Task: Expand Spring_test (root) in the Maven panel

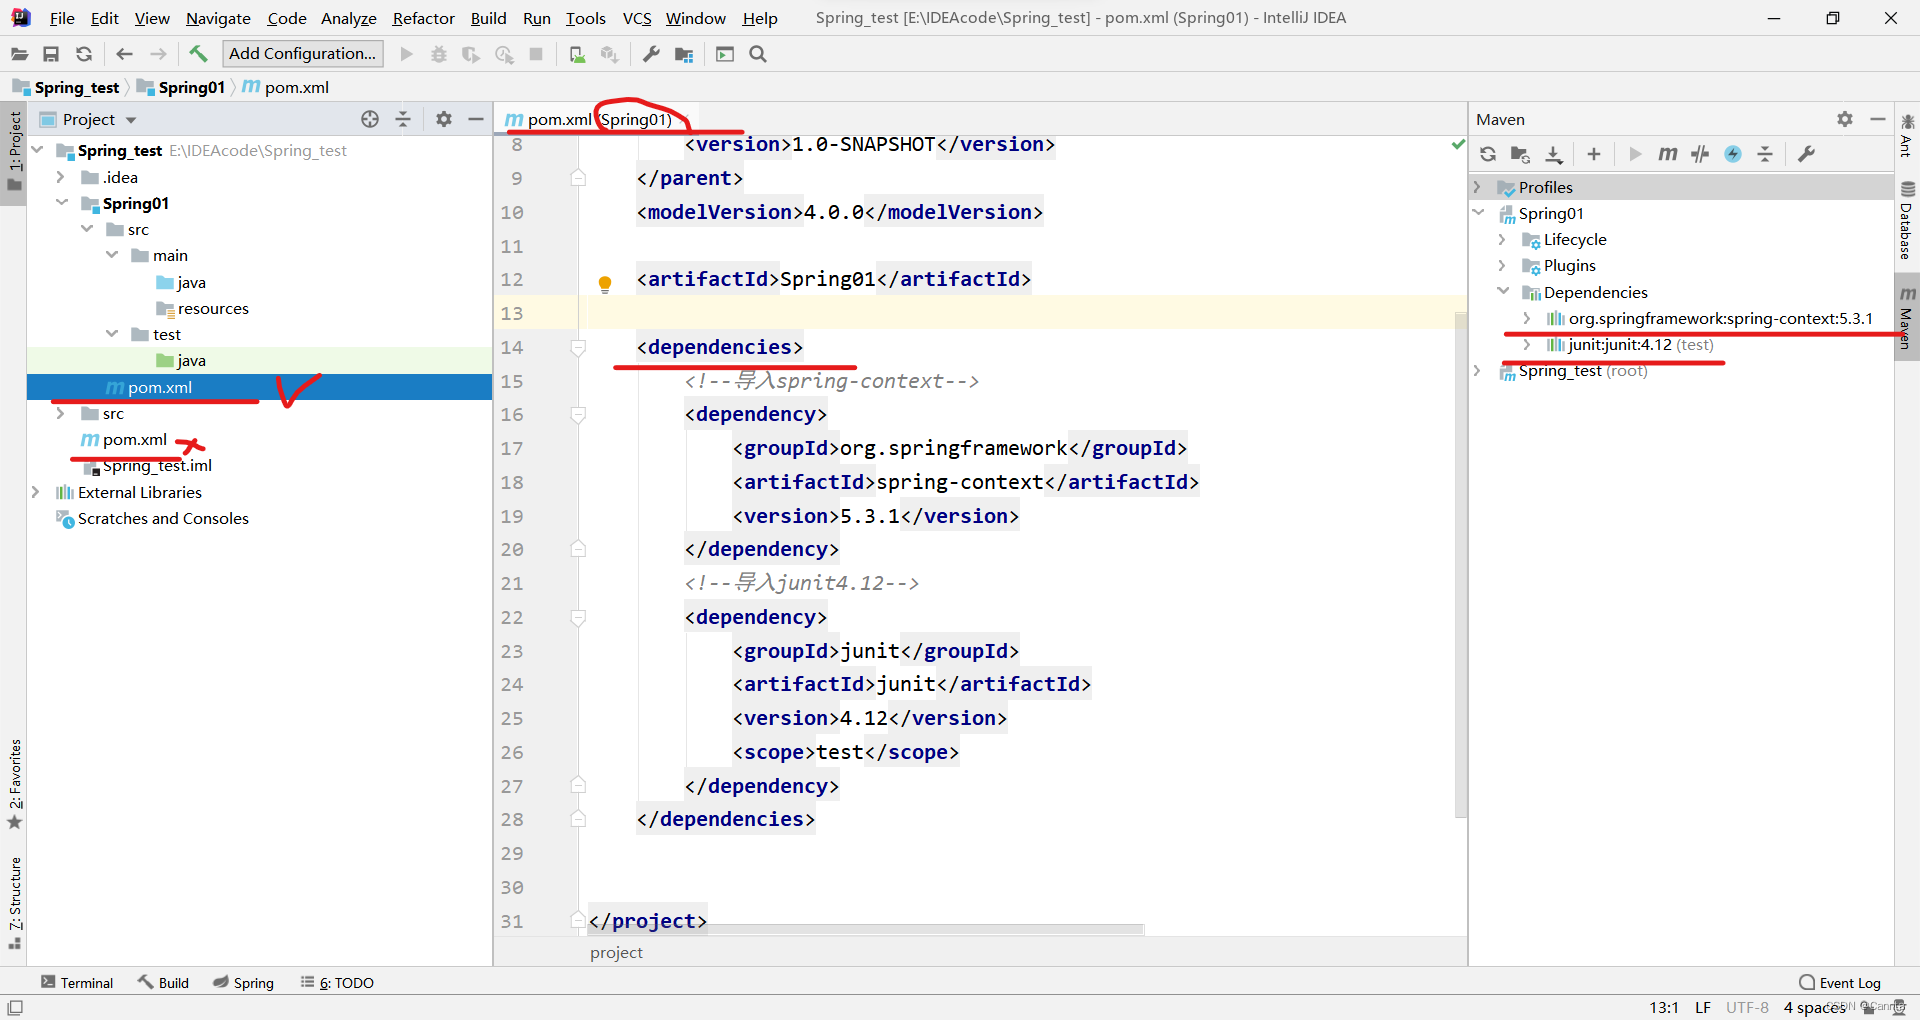Action: click(1478, 371)
